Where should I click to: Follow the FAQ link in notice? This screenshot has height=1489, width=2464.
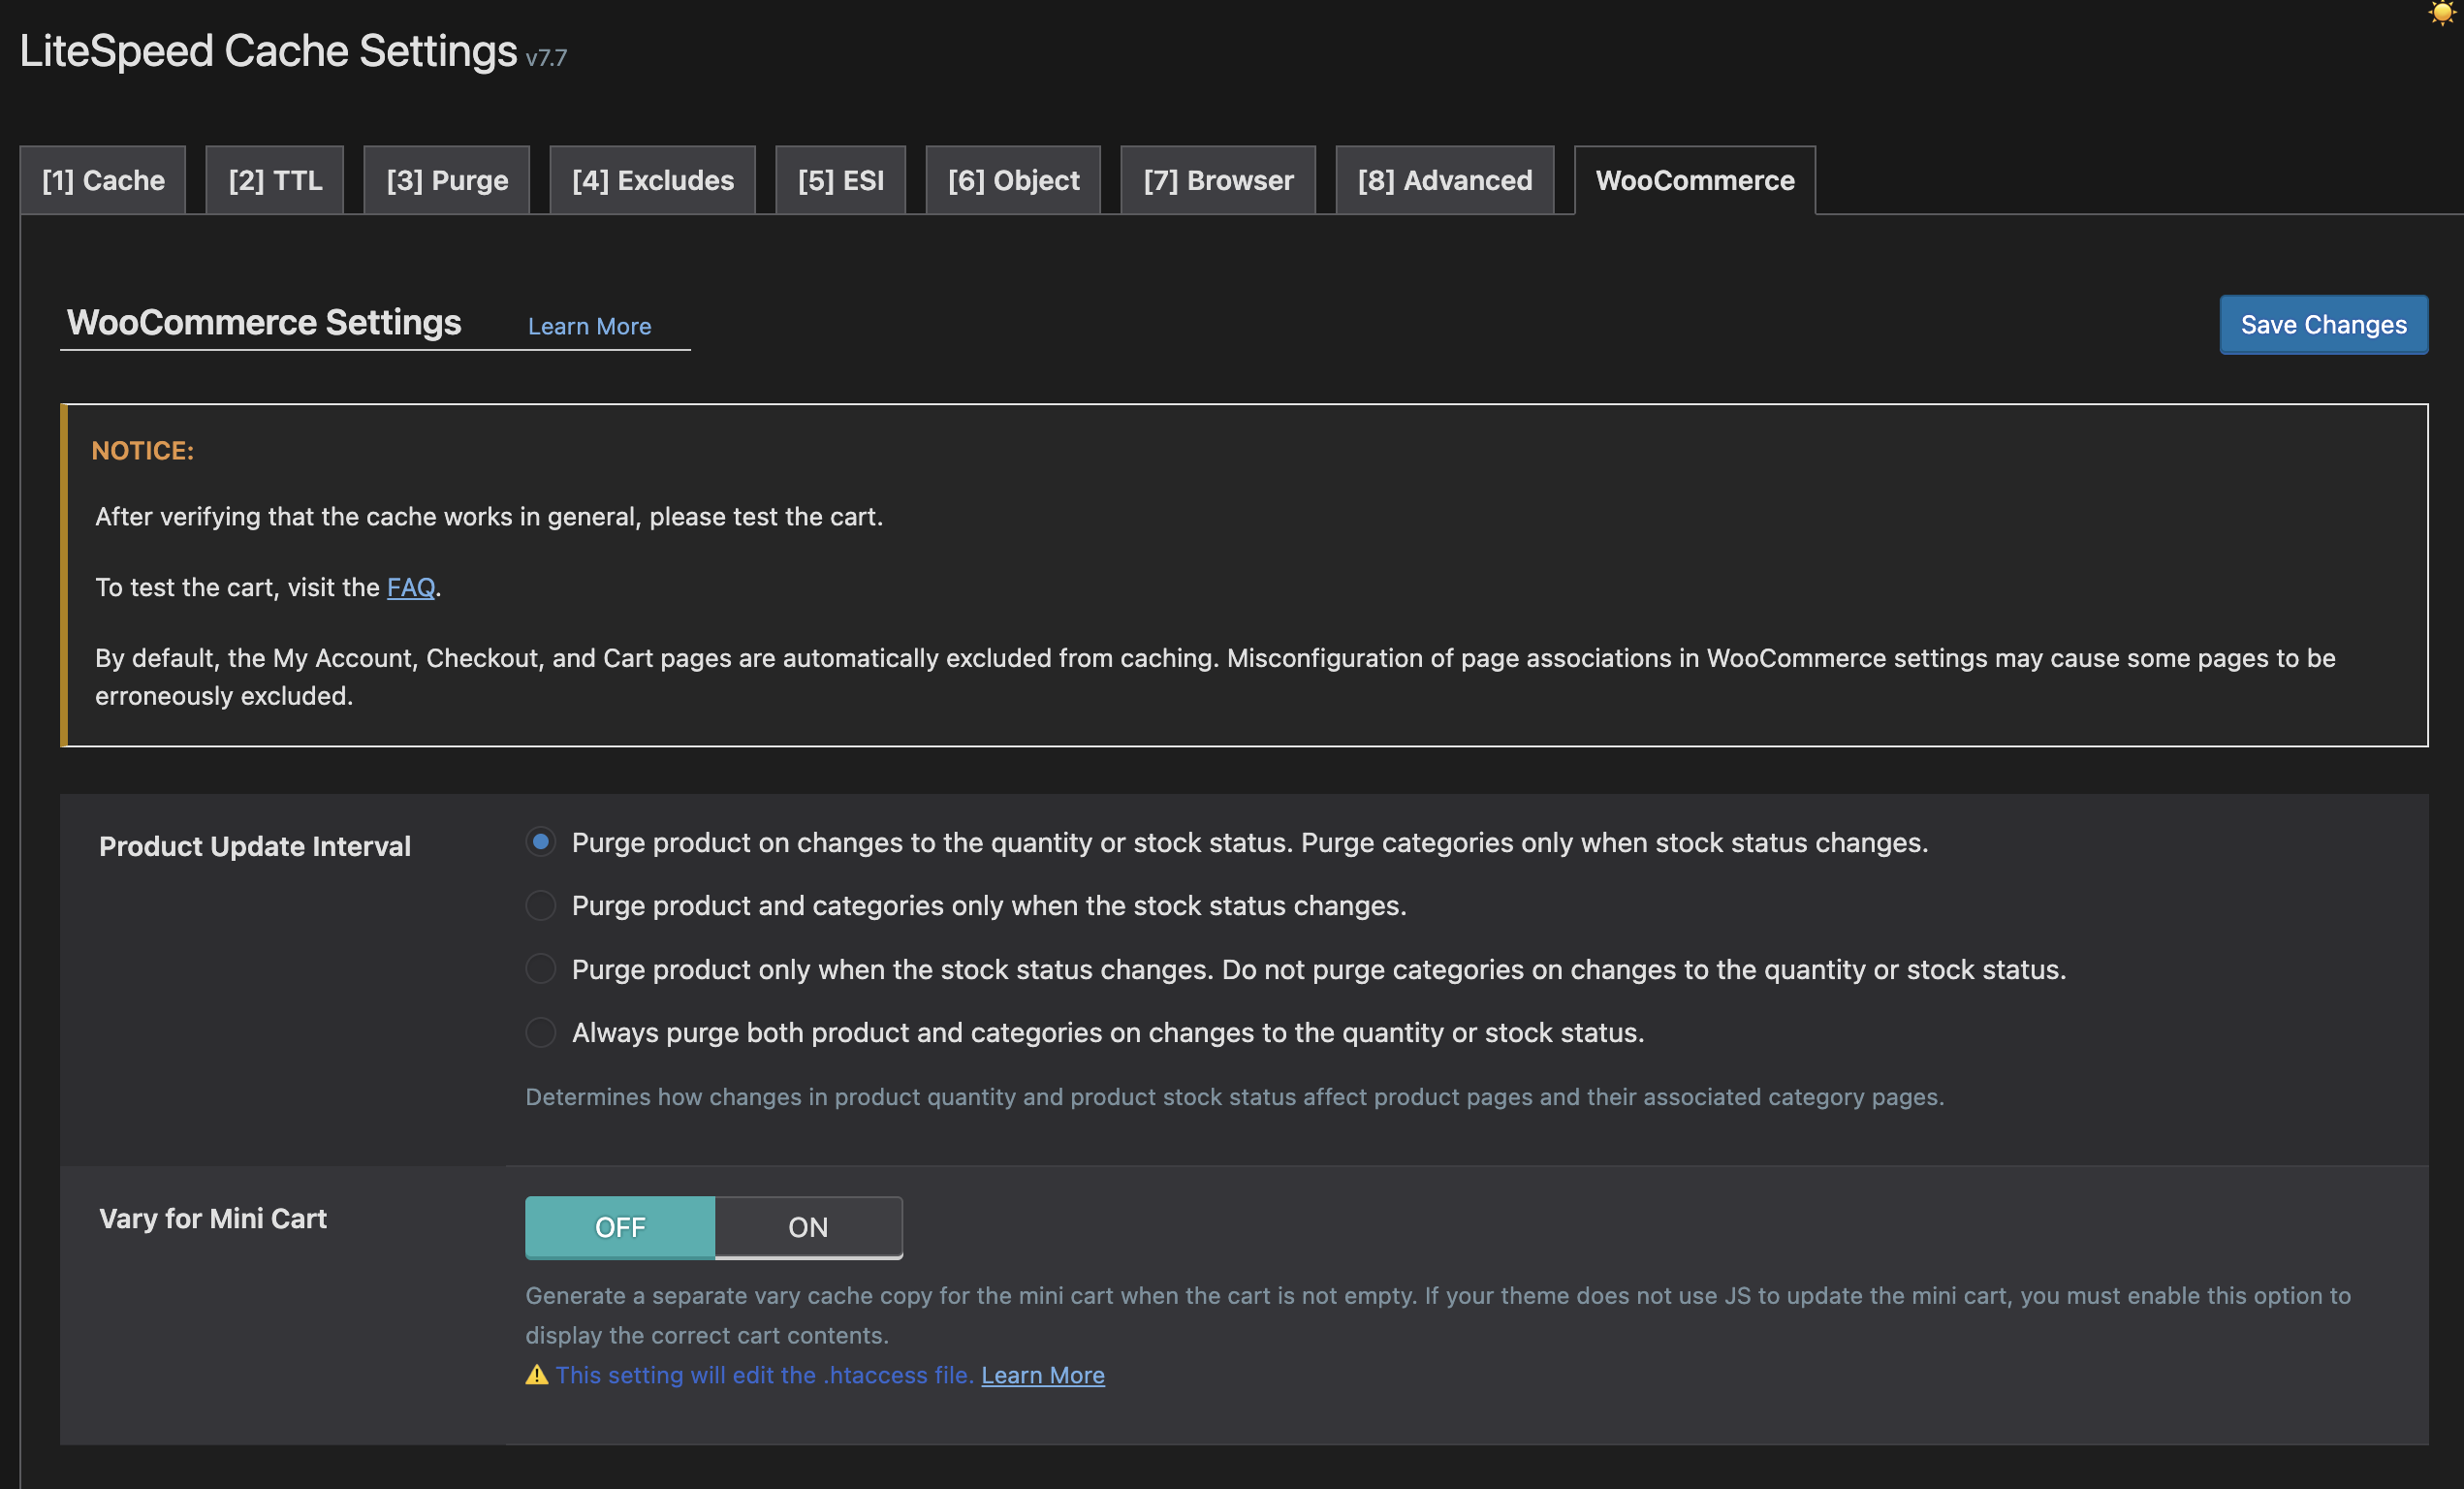point(410,587)
